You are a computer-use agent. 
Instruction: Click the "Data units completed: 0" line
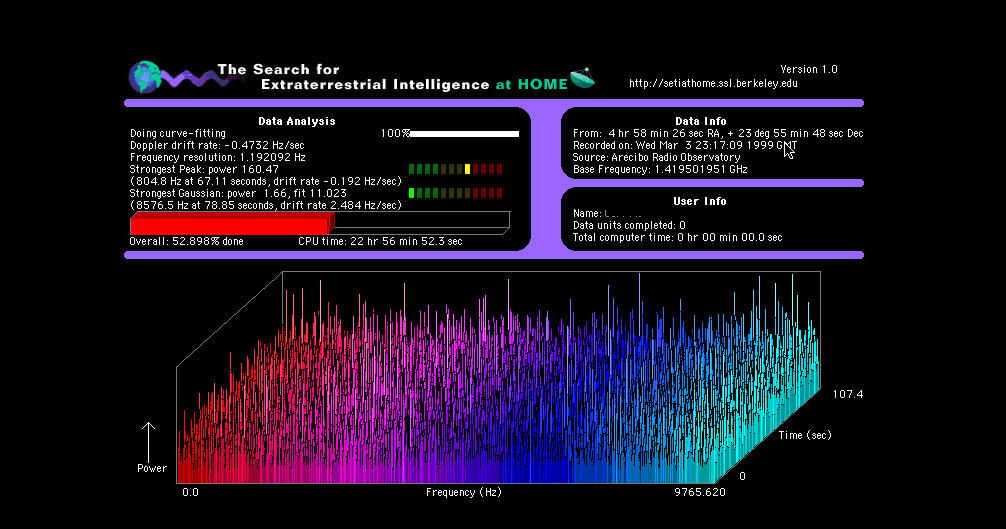pos(629,226)
